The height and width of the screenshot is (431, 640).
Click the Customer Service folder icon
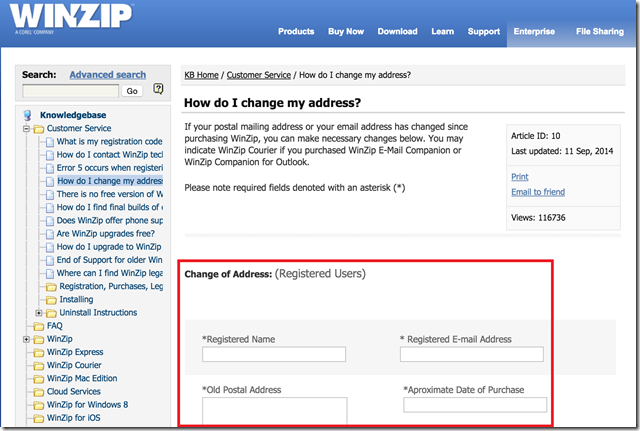(39, 129)
